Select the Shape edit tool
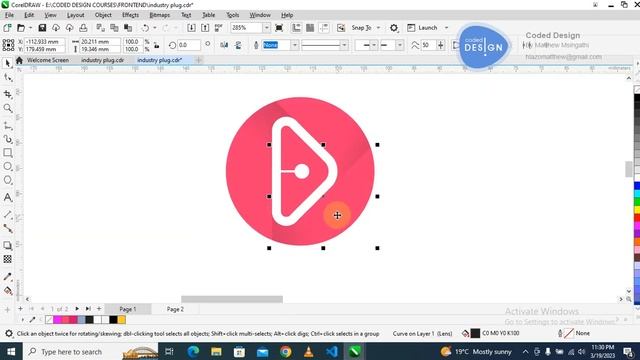Screen dimensions: 640x360 tap(8, 78)
